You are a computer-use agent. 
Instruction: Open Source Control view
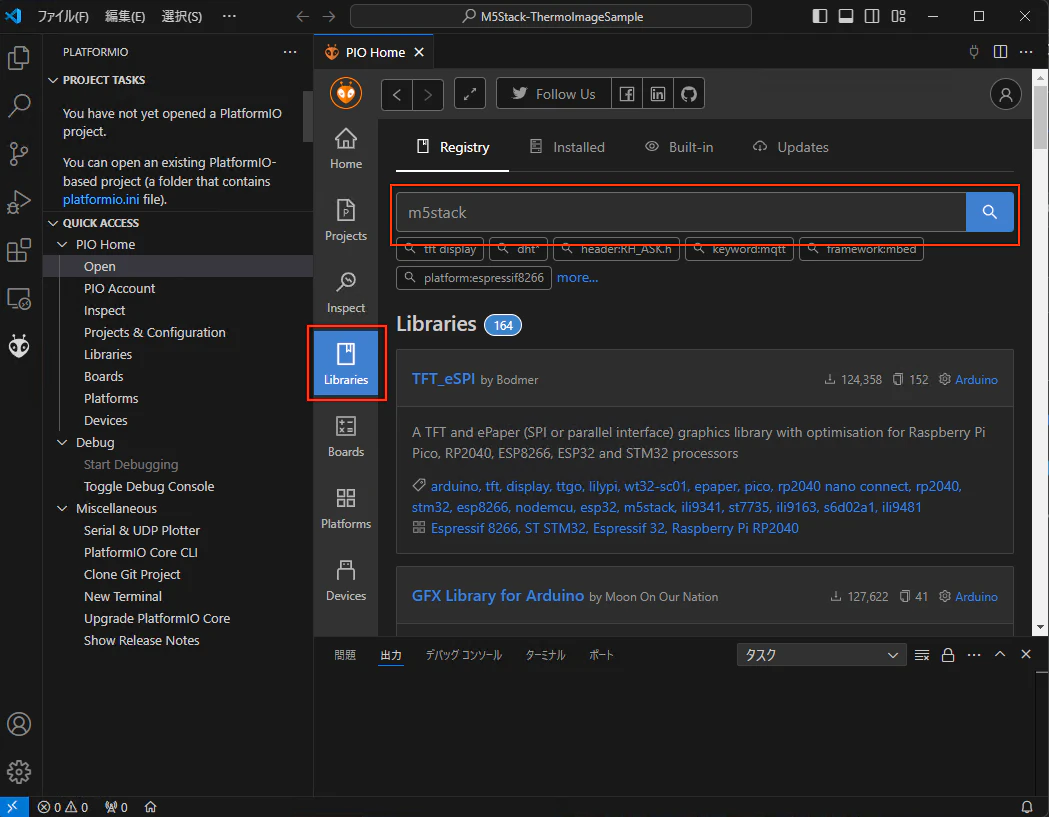coord(19,153)
